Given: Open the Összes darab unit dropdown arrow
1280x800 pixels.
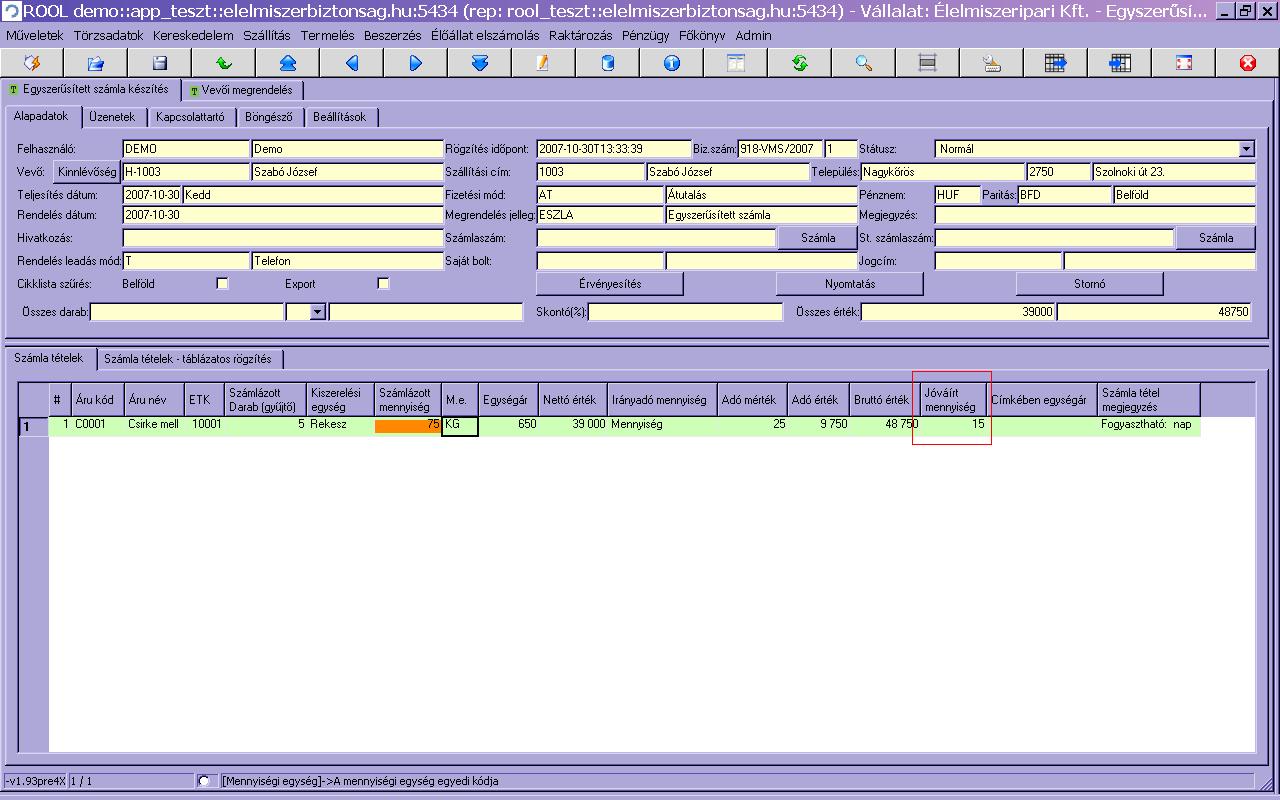Looking at the screenshot, I should (318, 313).
